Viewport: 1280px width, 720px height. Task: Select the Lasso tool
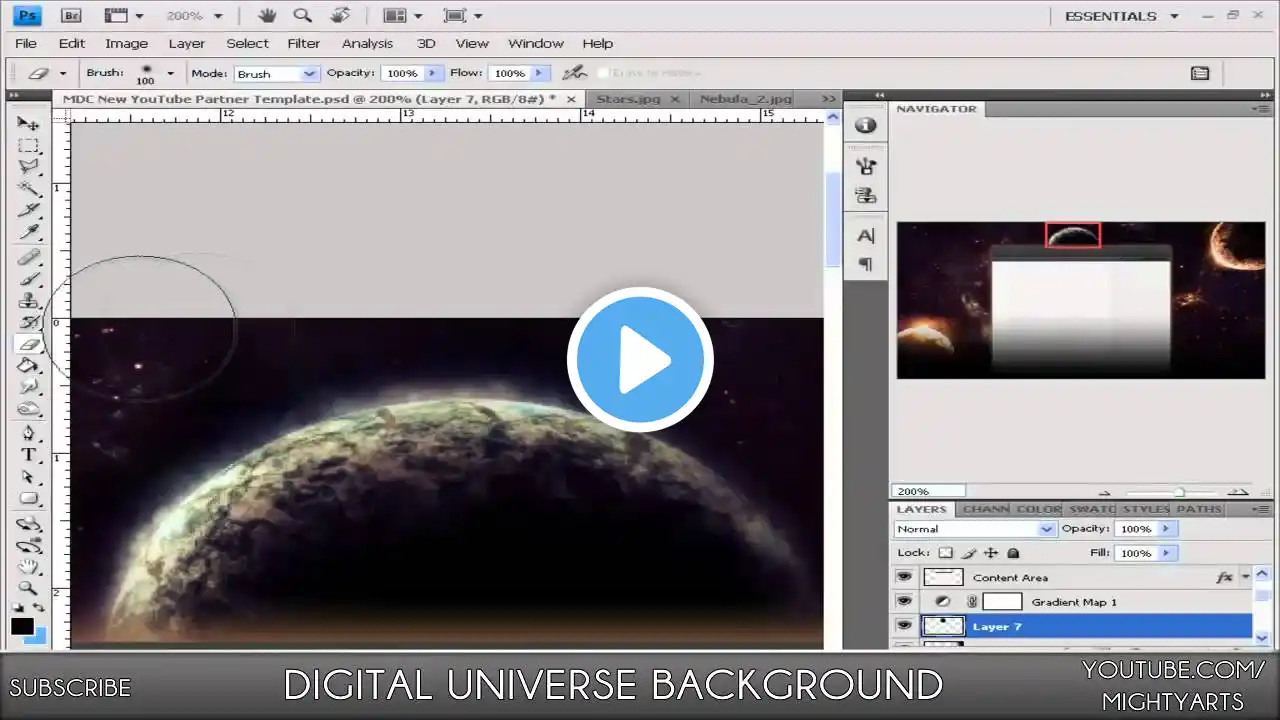coord(28,166)
